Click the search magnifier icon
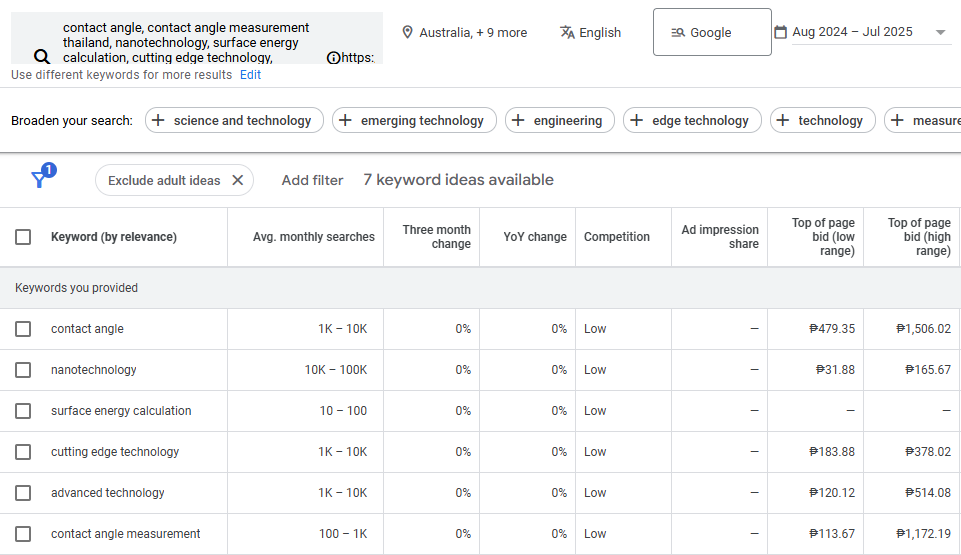This screenshot has width=961, height=555. coord(42,57)
